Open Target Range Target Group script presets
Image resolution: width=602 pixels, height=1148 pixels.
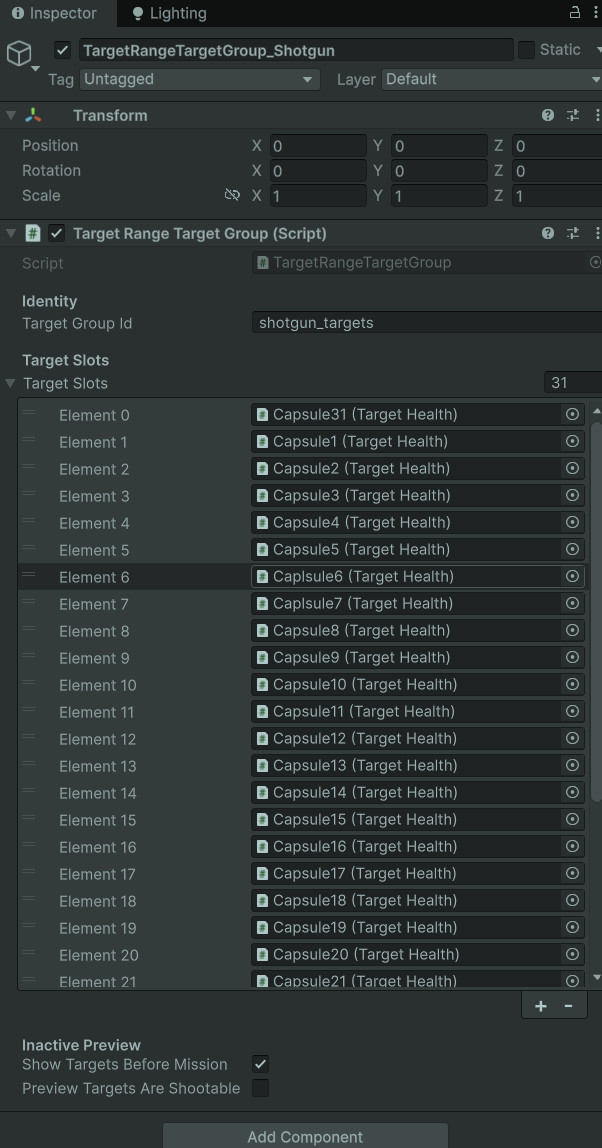pyautogui.click(x=573, y=233)
